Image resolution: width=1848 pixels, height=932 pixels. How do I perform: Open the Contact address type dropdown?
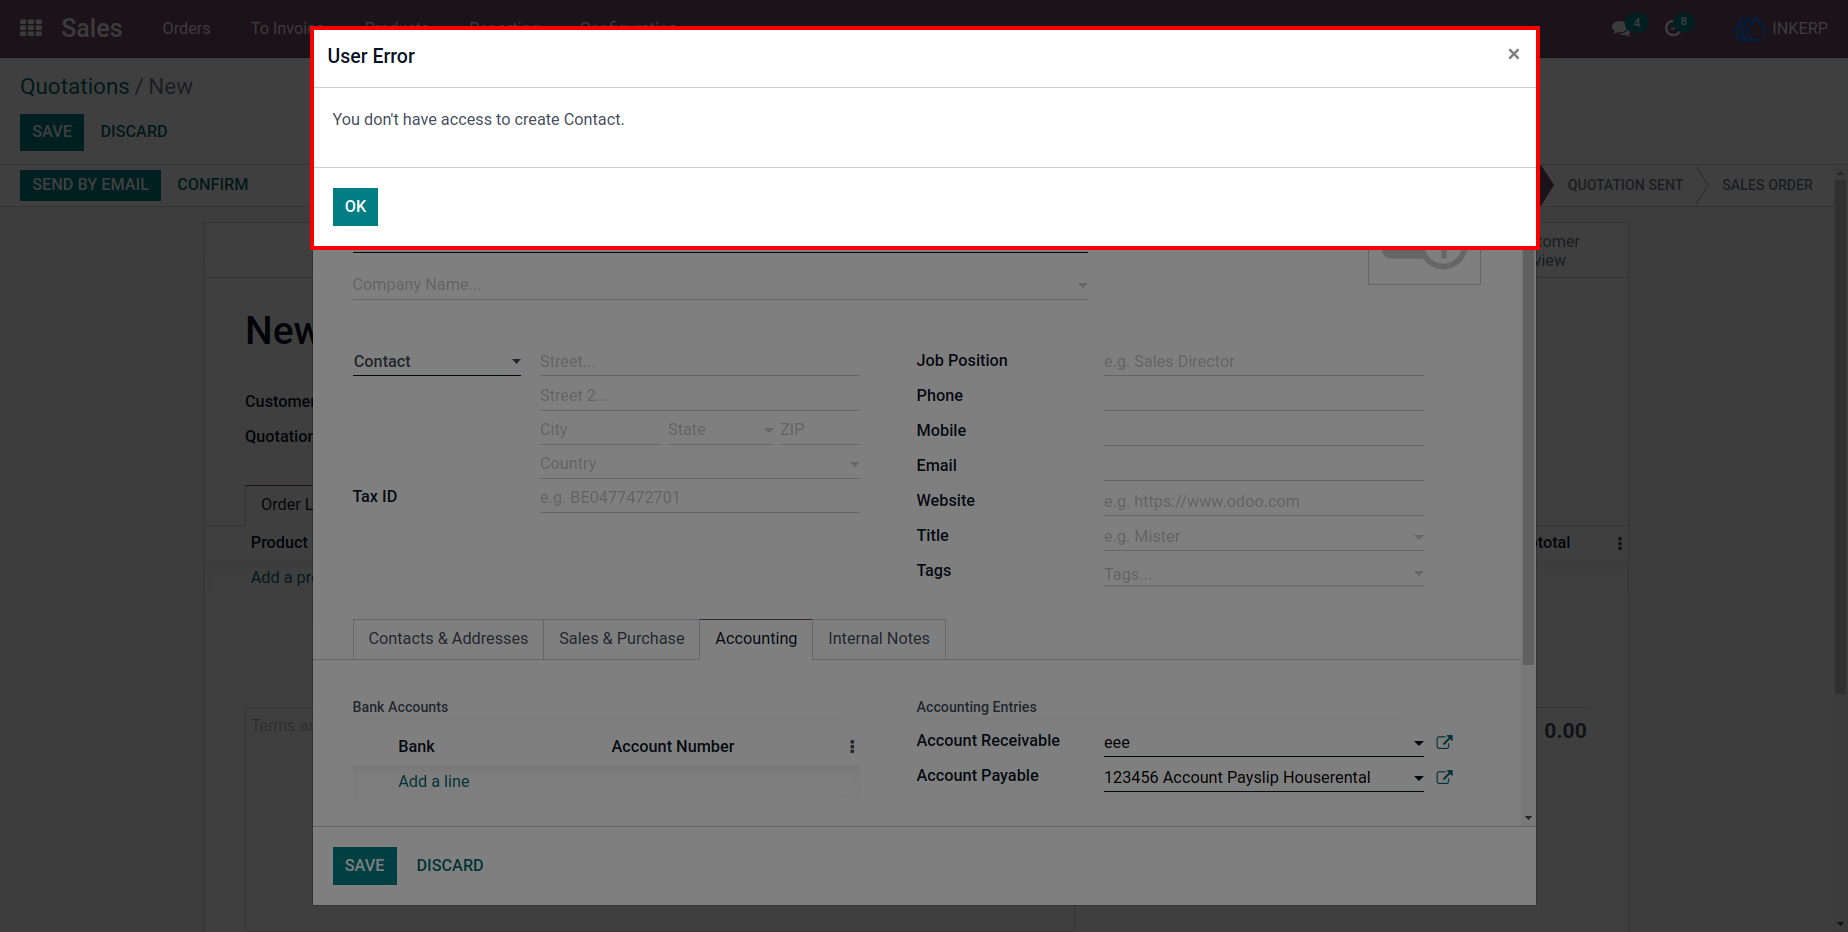tap(437, 361)
